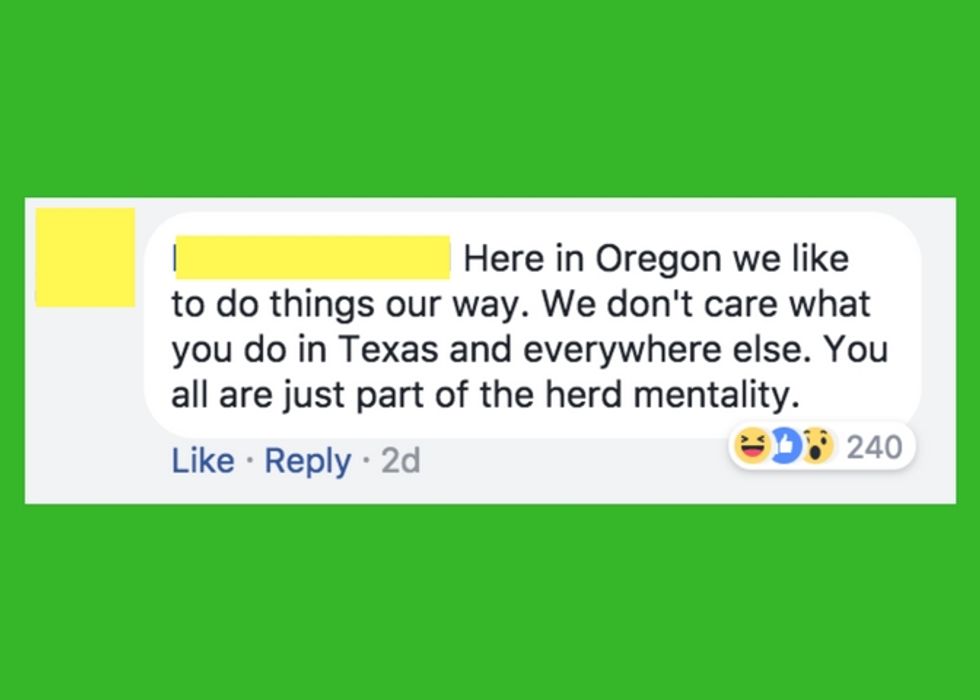Click the laughing Haha reaction emoji
Viewport: 980px width, 700px height.
(750, 447)
